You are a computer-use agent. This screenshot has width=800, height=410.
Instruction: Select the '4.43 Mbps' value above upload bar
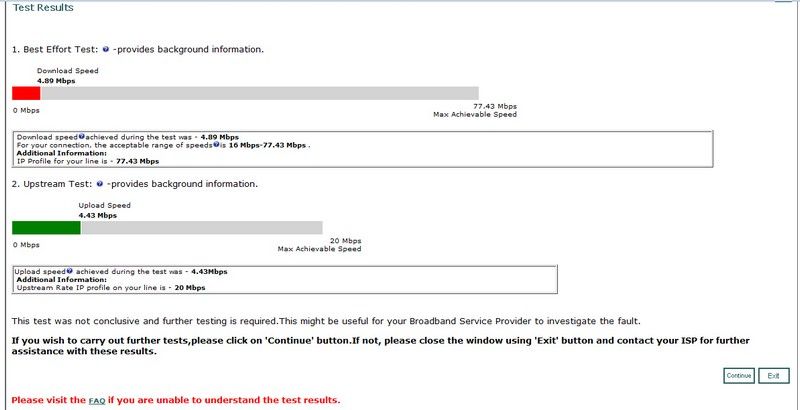(x=97, y=215)
